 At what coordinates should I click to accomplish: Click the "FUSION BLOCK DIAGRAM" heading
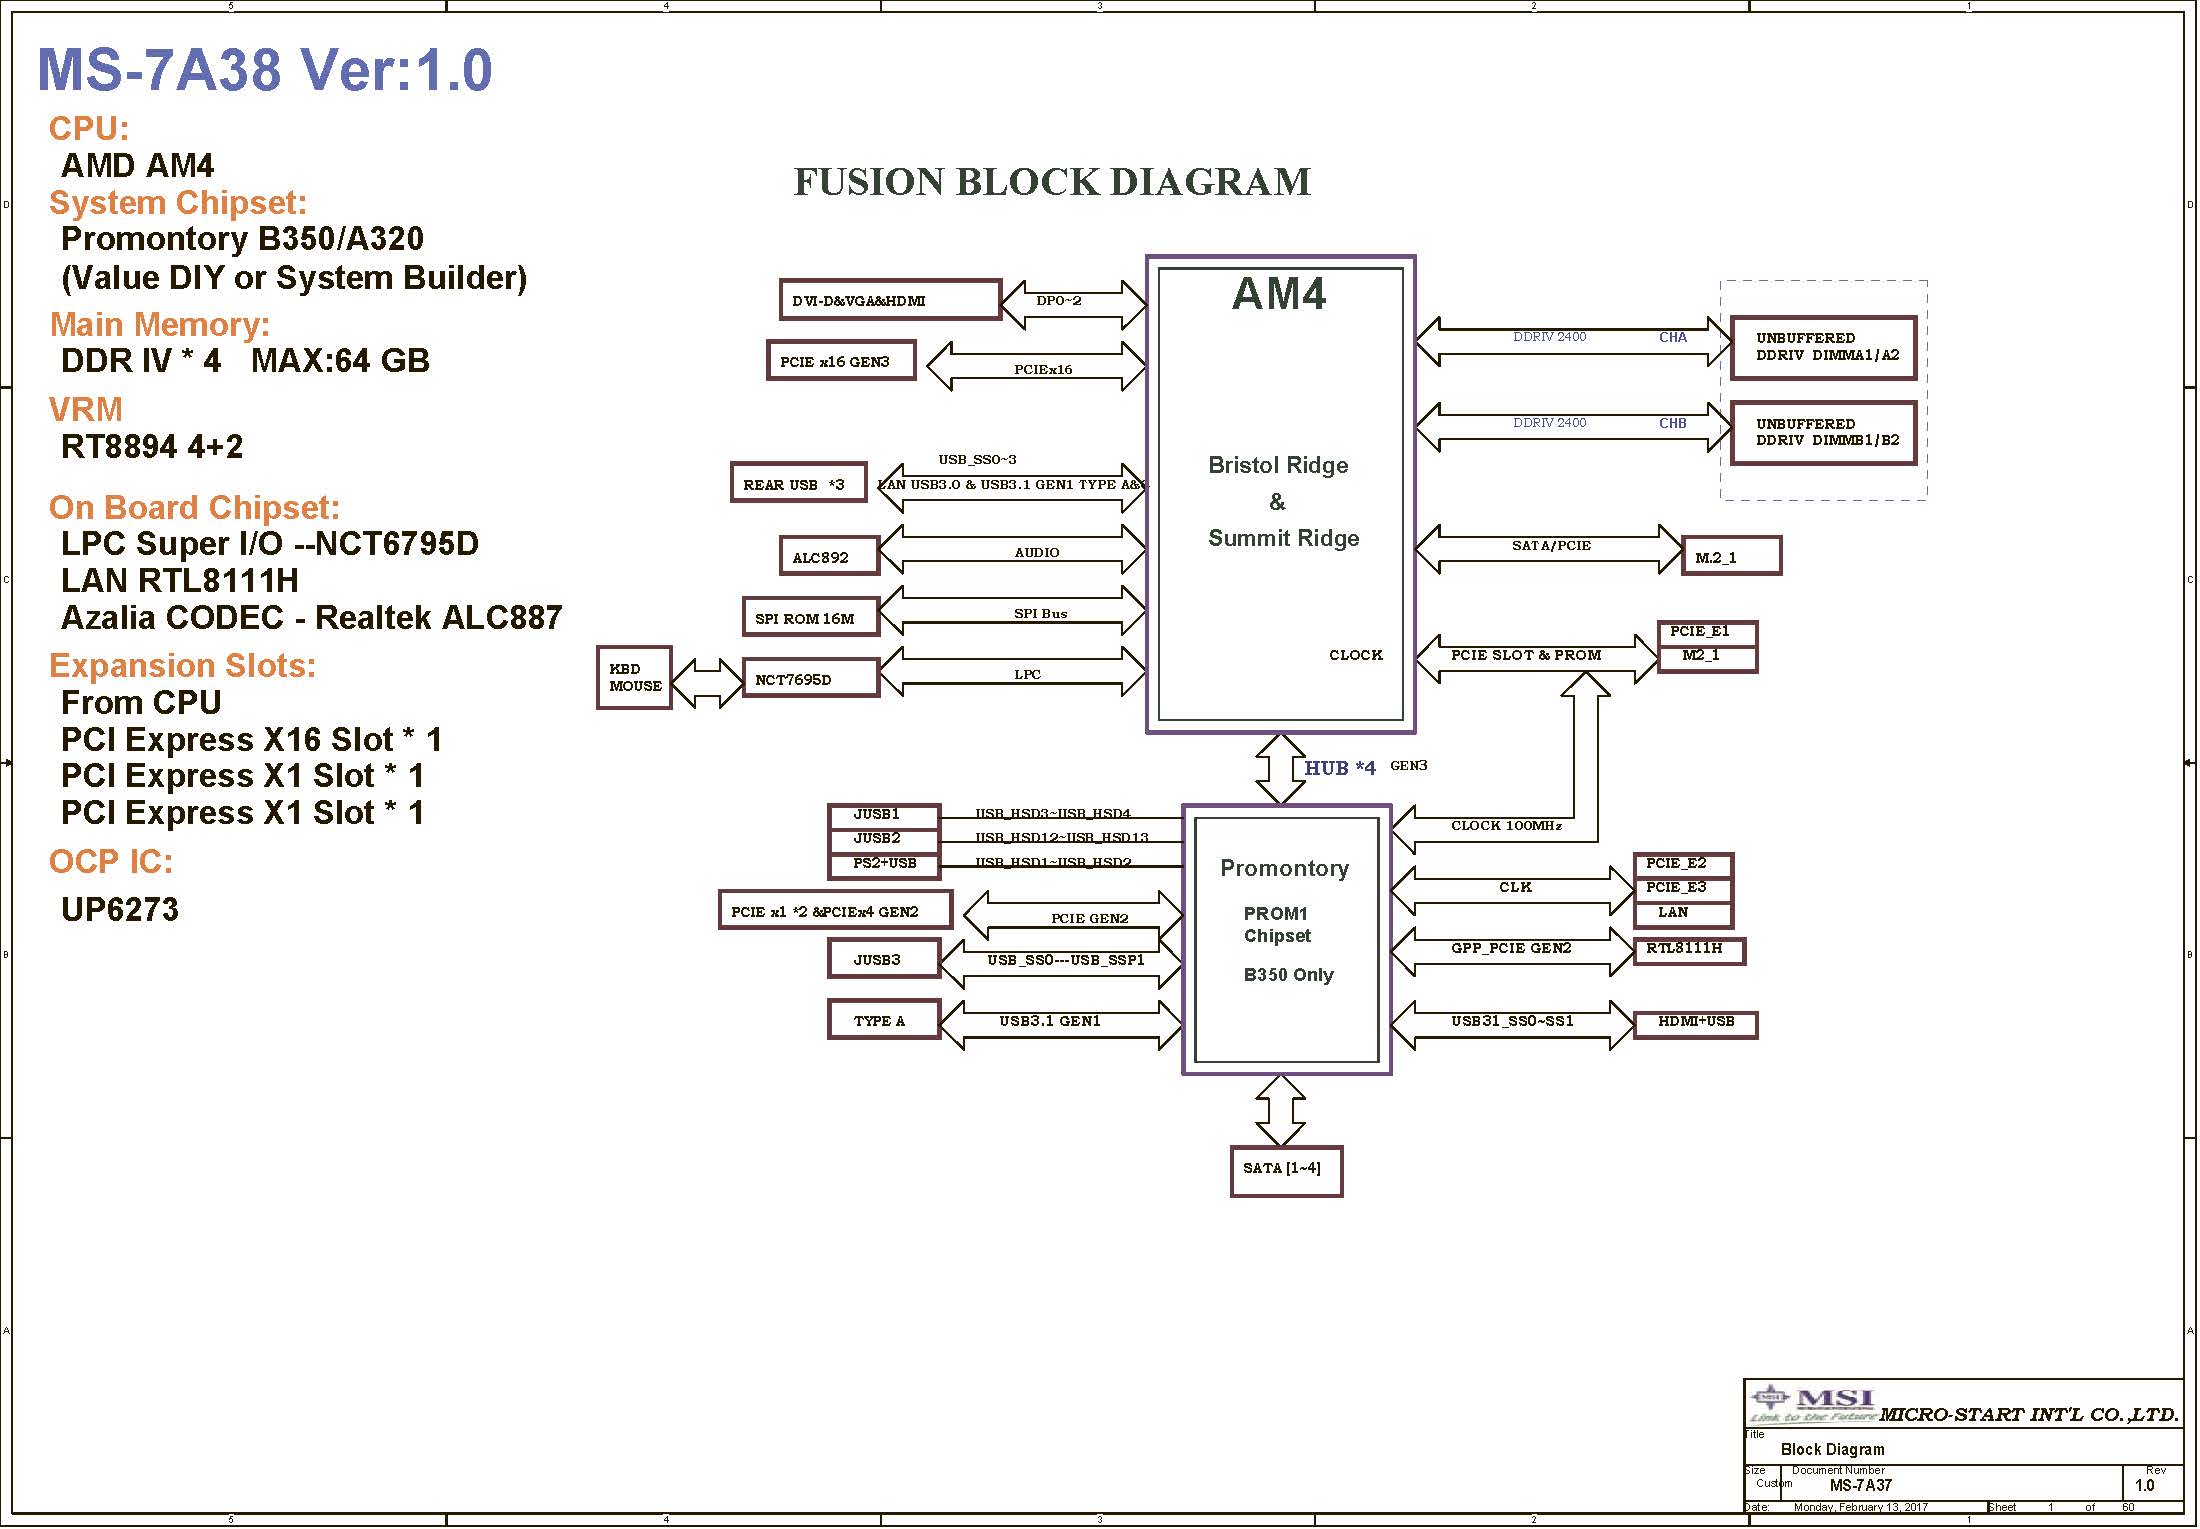click(1052, 182)
